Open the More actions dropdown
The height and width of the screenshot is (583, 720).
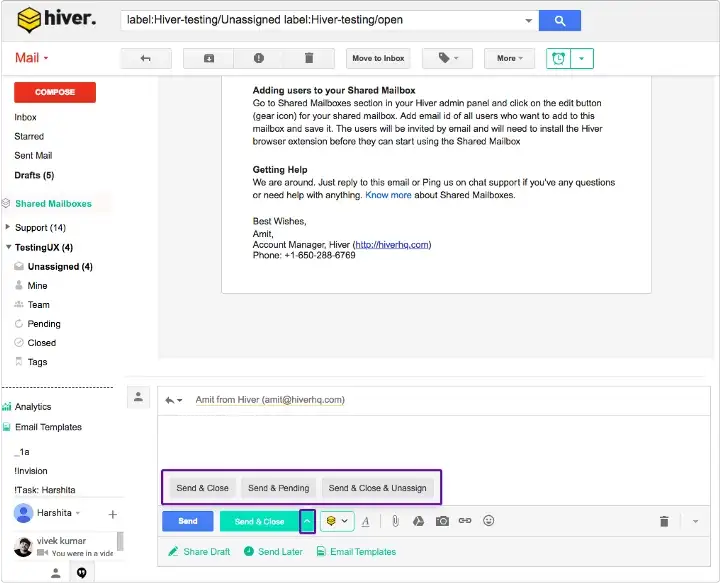[x=509, y=58]
